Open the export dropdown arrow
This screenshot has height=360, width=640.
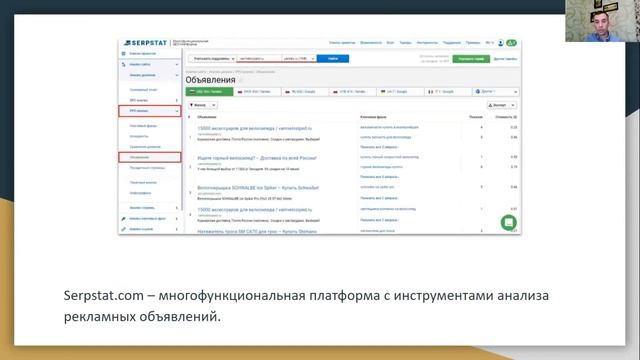tap(513, 105)
